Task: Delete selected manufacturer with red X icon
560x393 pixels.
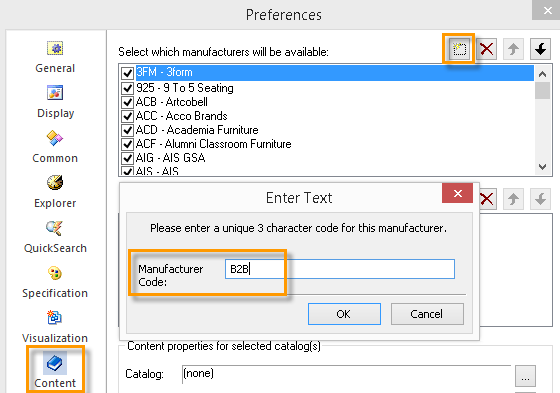Action: [486, 49]
